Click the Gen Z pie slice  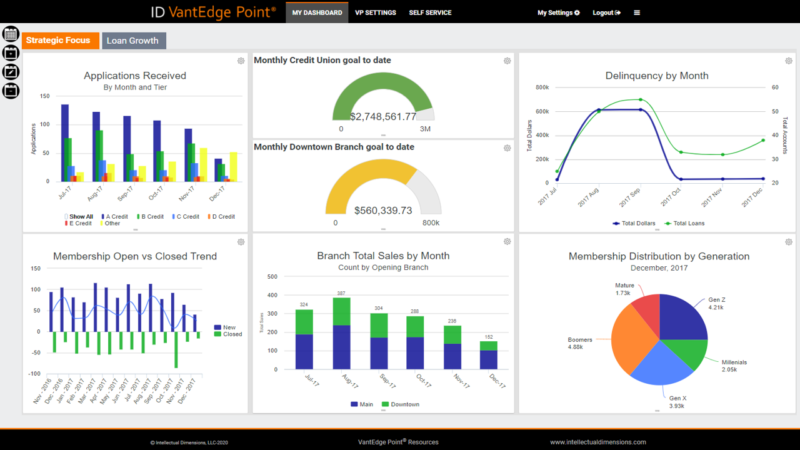[681, 319]
